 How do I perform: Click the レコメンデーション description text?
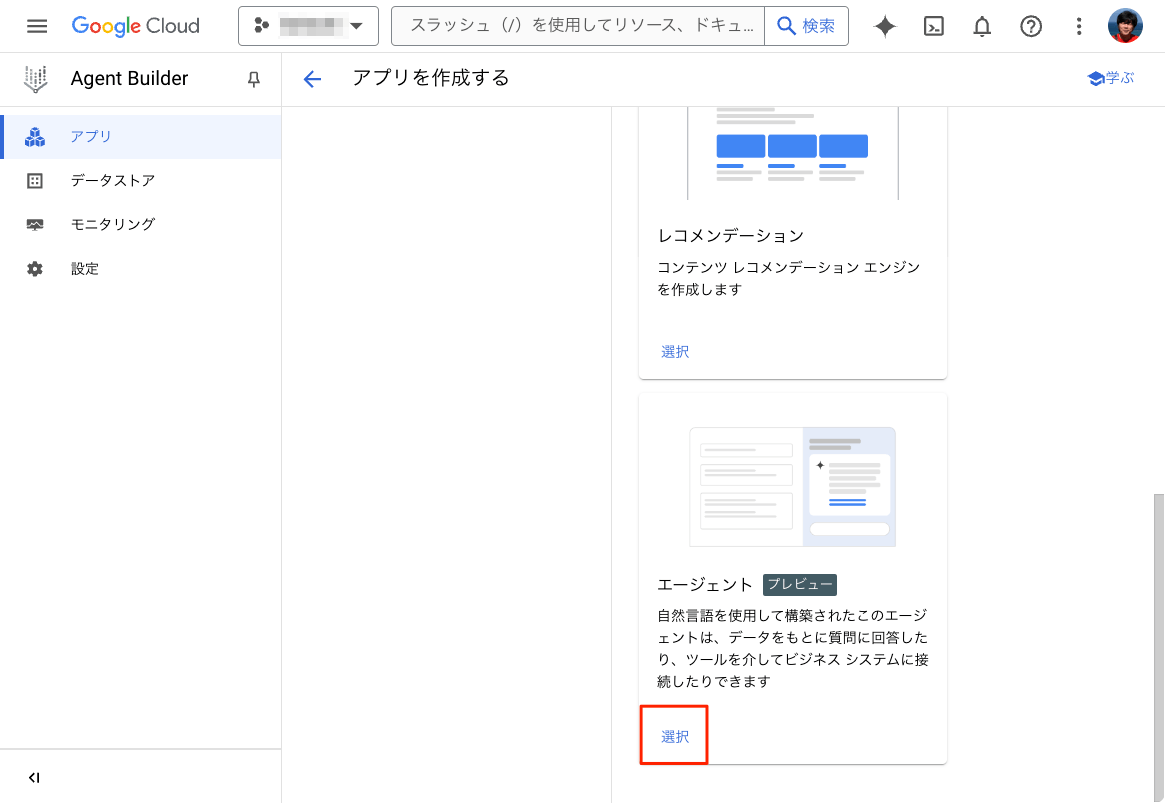pyautogui.click(x=789, y=279)
